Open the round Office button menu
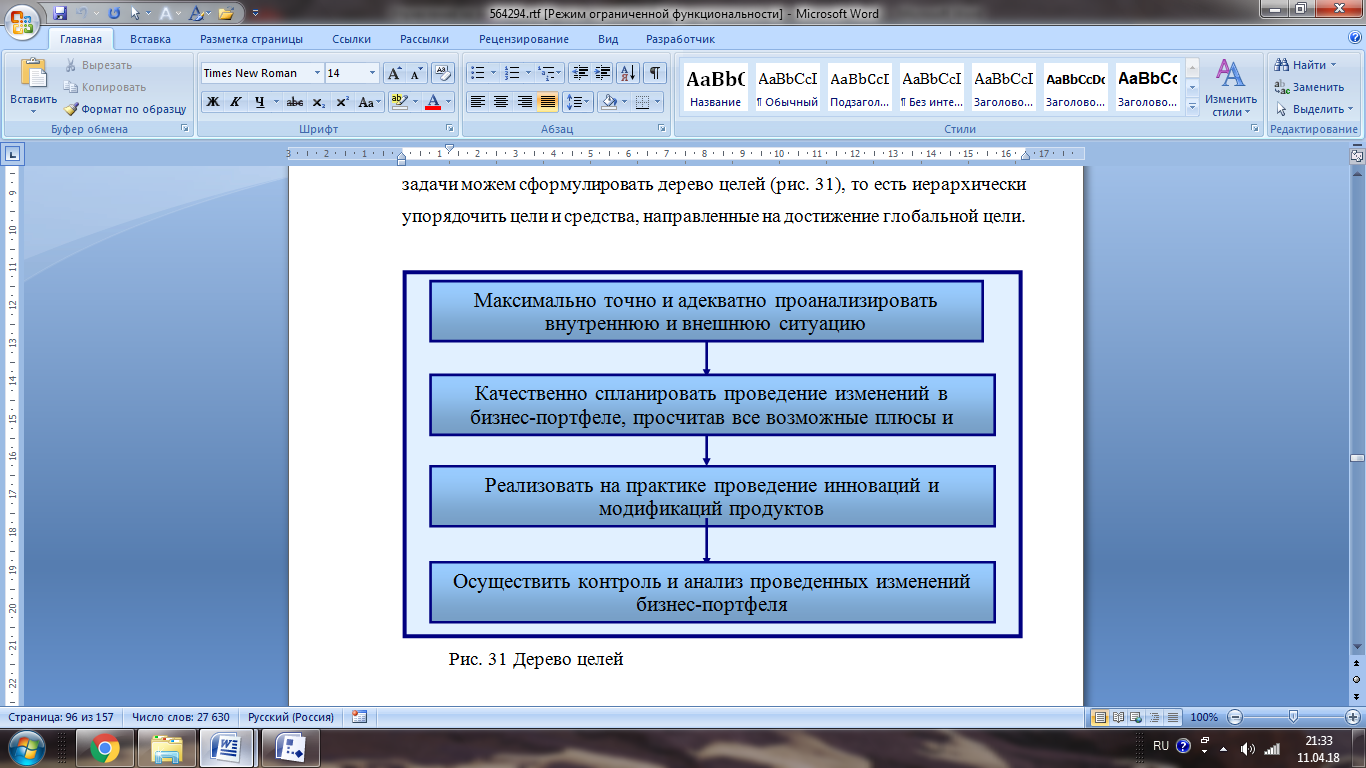The image size is (1366, 768). [22, 22]
